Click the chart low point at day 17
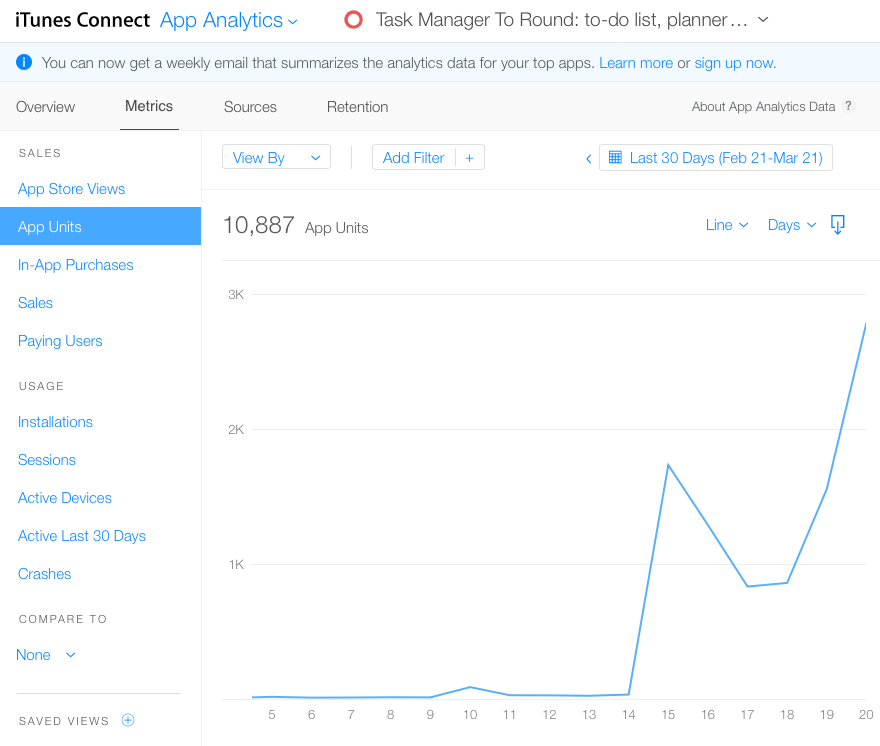880x746 pixels. click(x=748, y=587)
